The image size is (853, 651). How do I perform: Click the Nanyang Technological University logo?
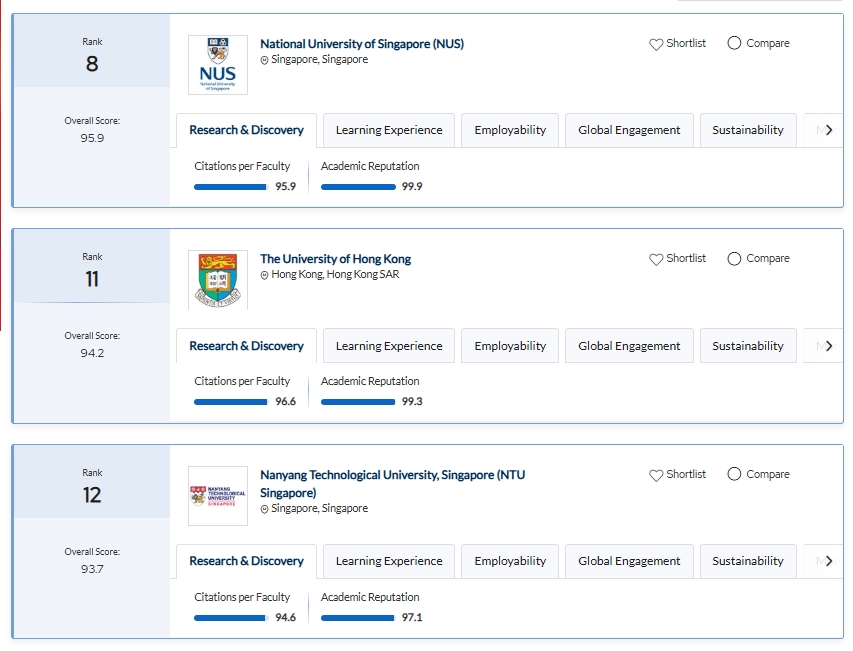point(217,496)
